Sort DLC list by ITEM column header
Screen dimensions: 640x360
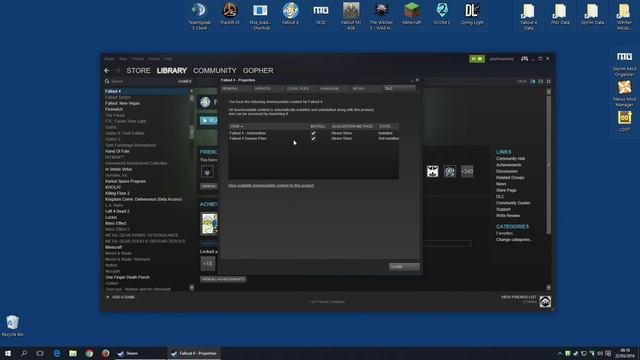click(x=236, y=127)
